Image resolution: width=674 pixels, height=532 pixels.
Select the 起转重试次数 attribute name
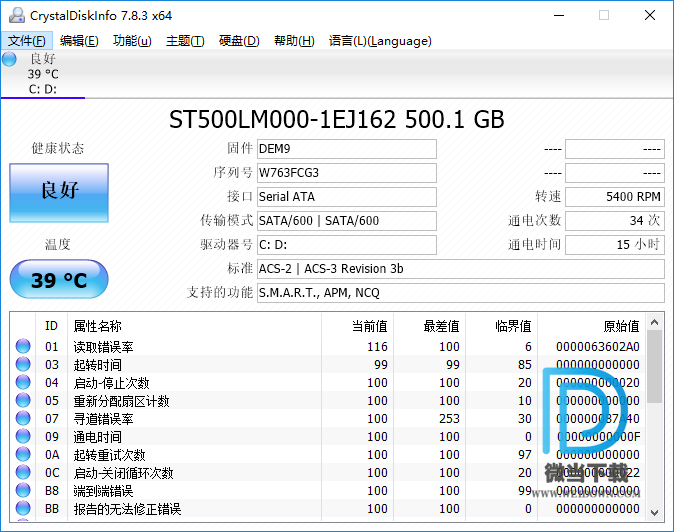109,455
